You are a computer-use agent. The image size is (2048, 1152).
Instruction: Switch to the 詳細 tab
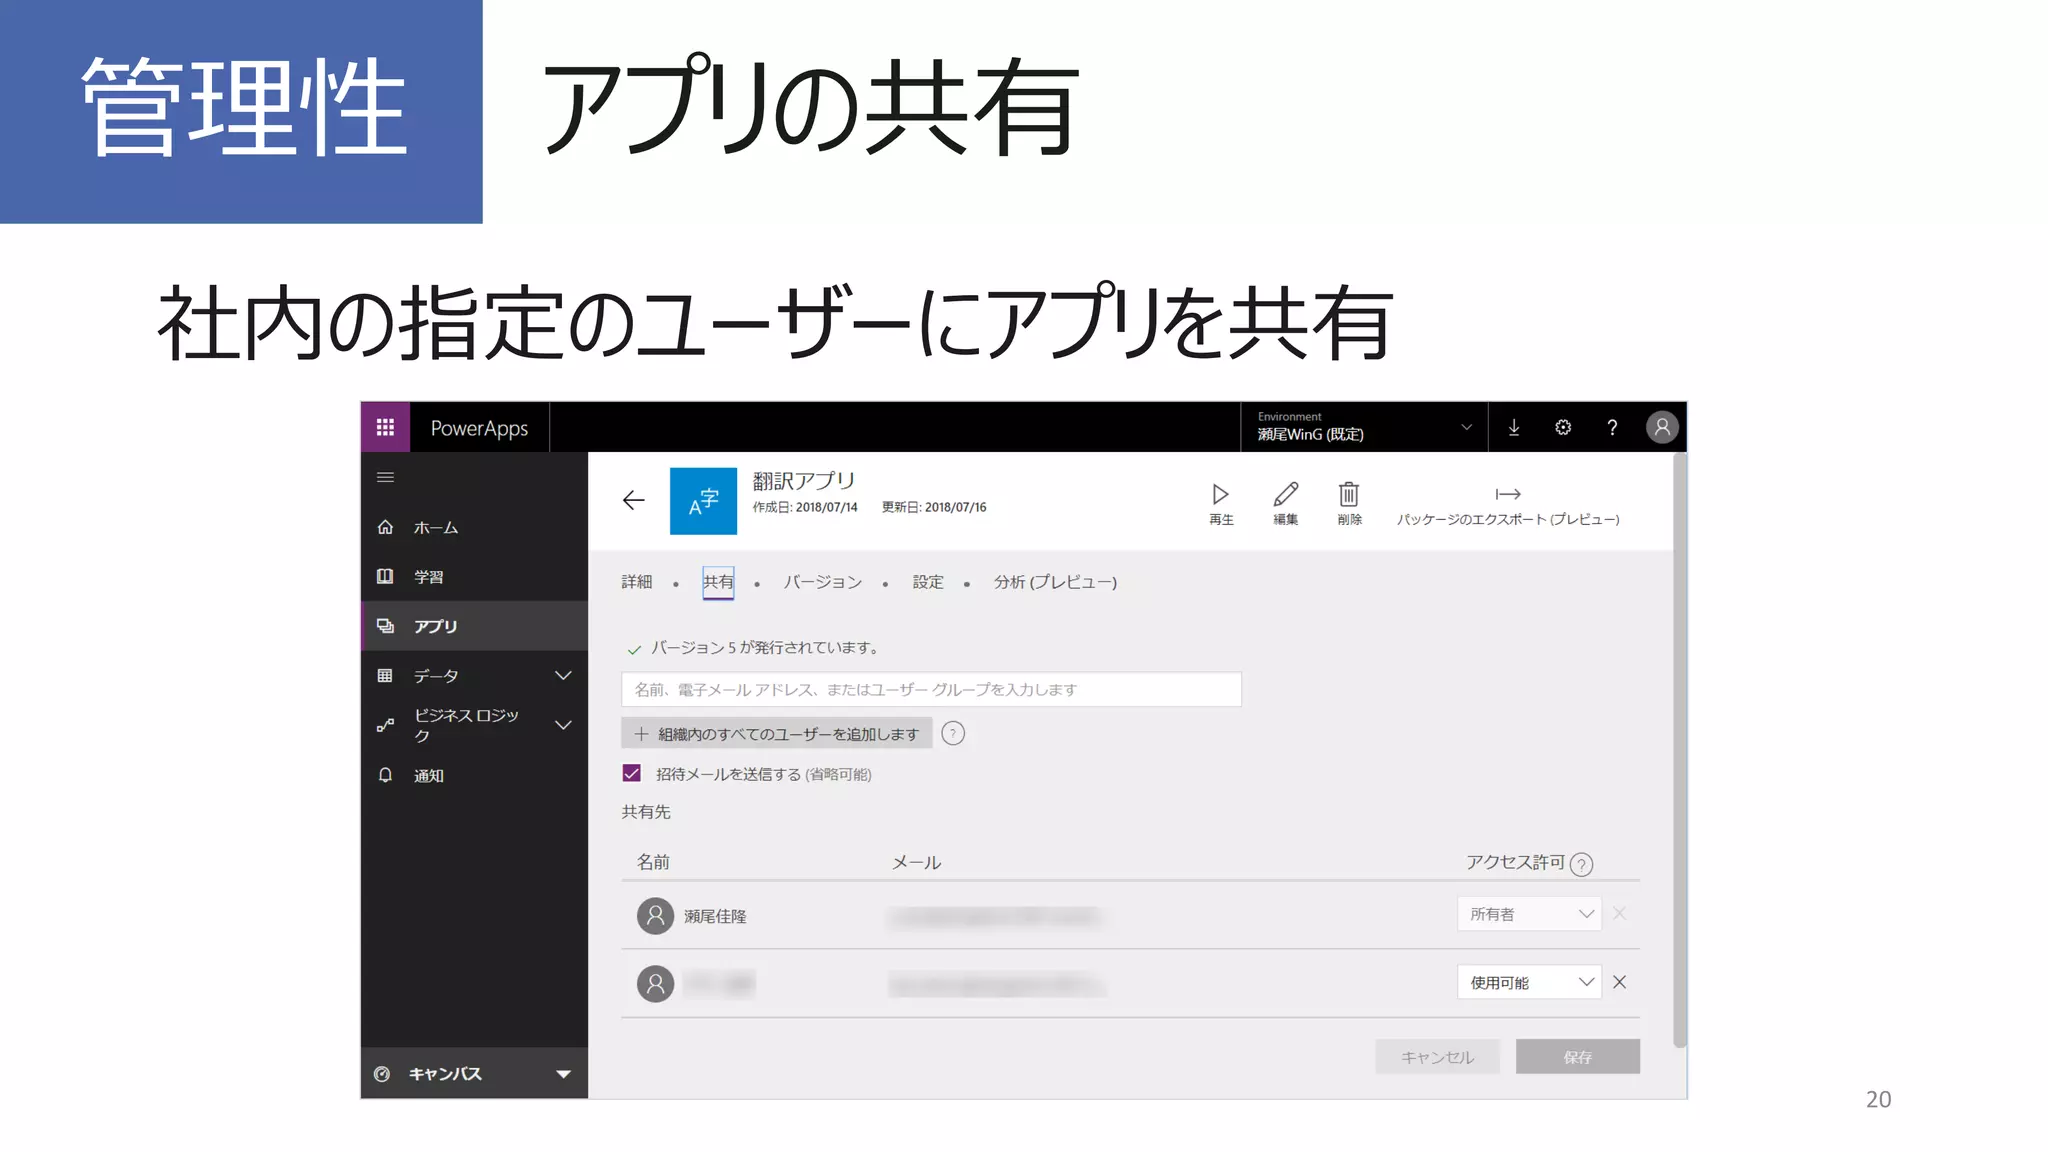point(637,582)
